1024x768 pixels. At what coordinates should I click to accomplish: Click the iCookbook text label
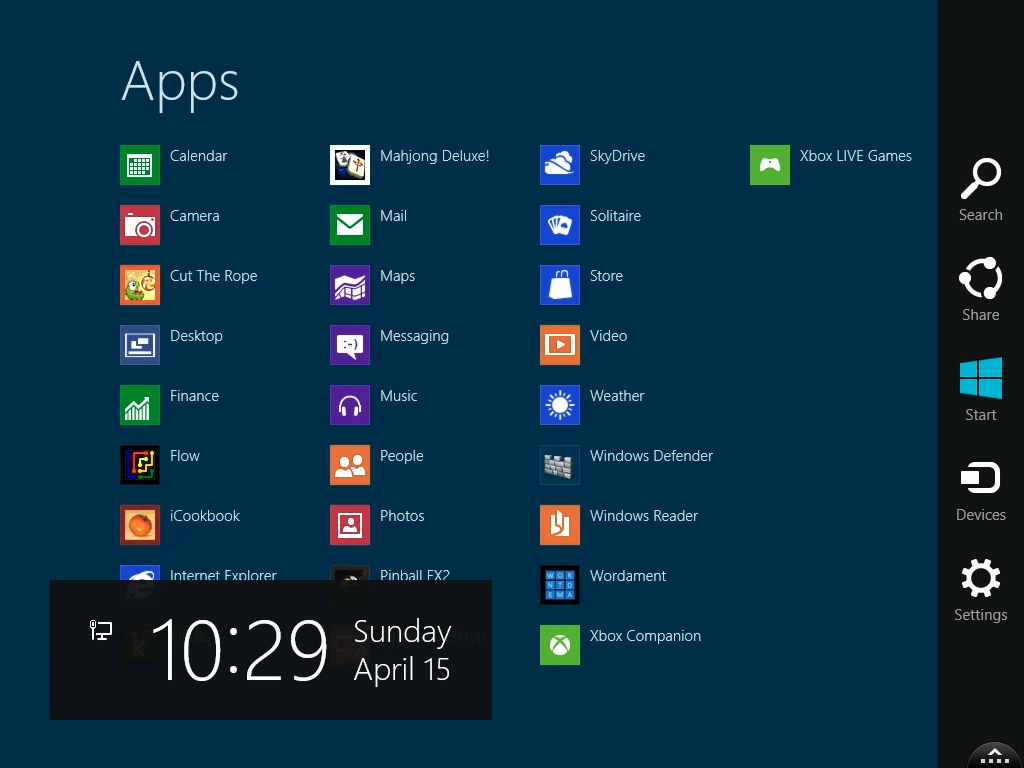204,516
